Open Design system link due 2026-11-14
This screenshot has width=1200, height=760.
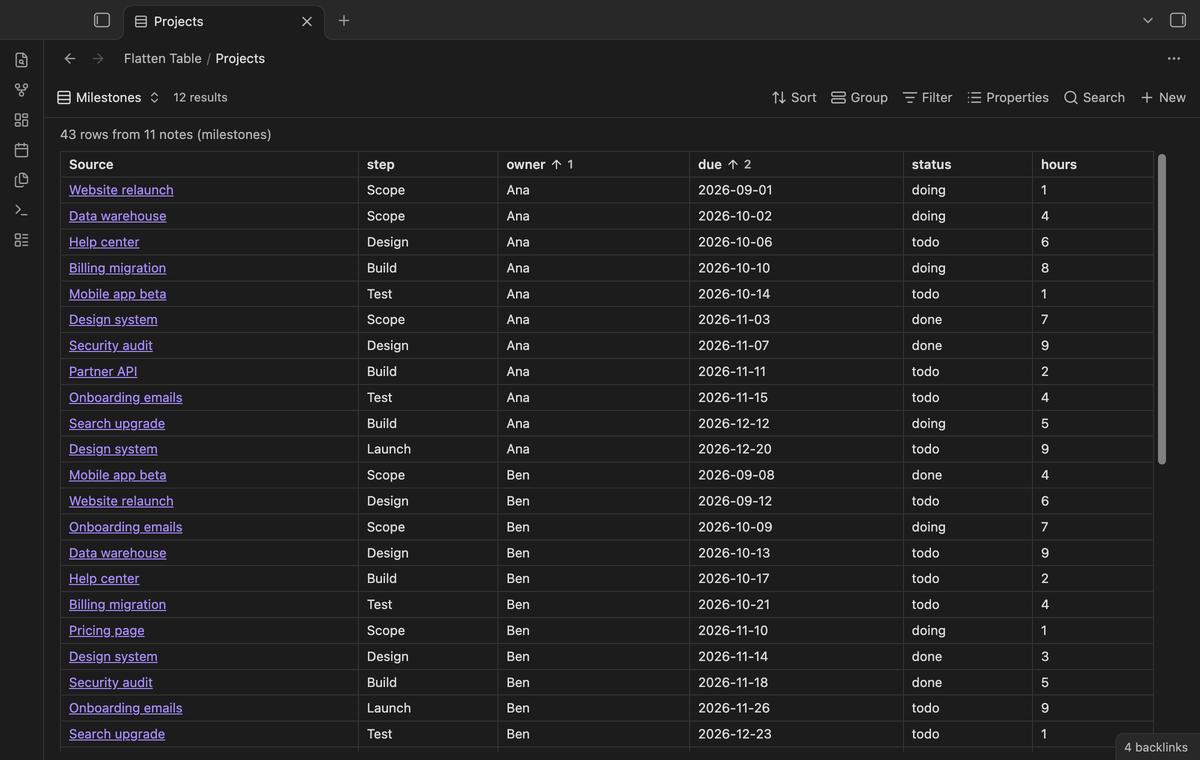[113, 656]
